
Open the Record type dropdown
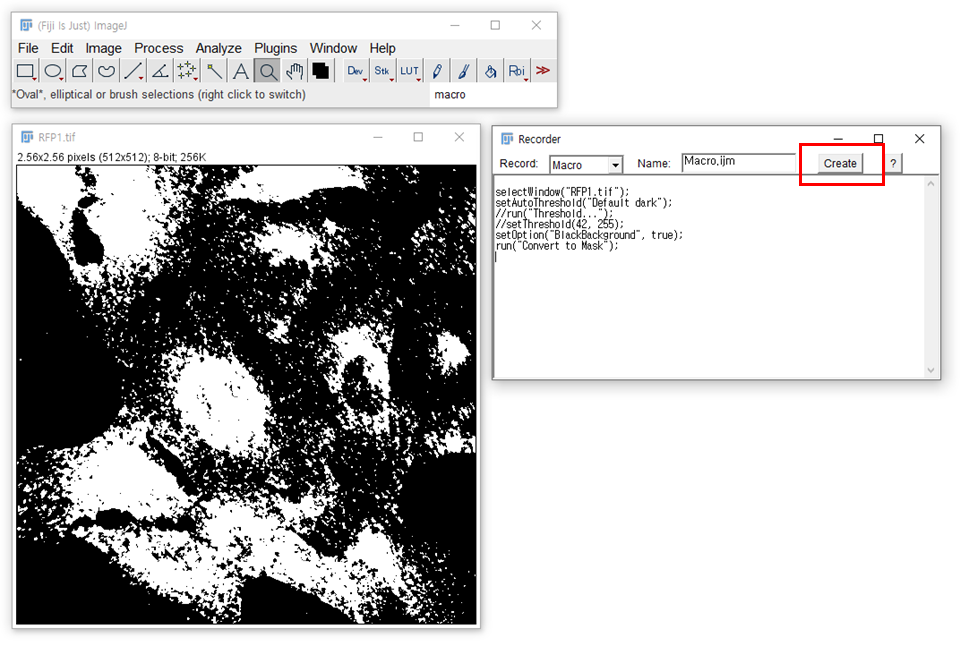(x=585, y=163)
